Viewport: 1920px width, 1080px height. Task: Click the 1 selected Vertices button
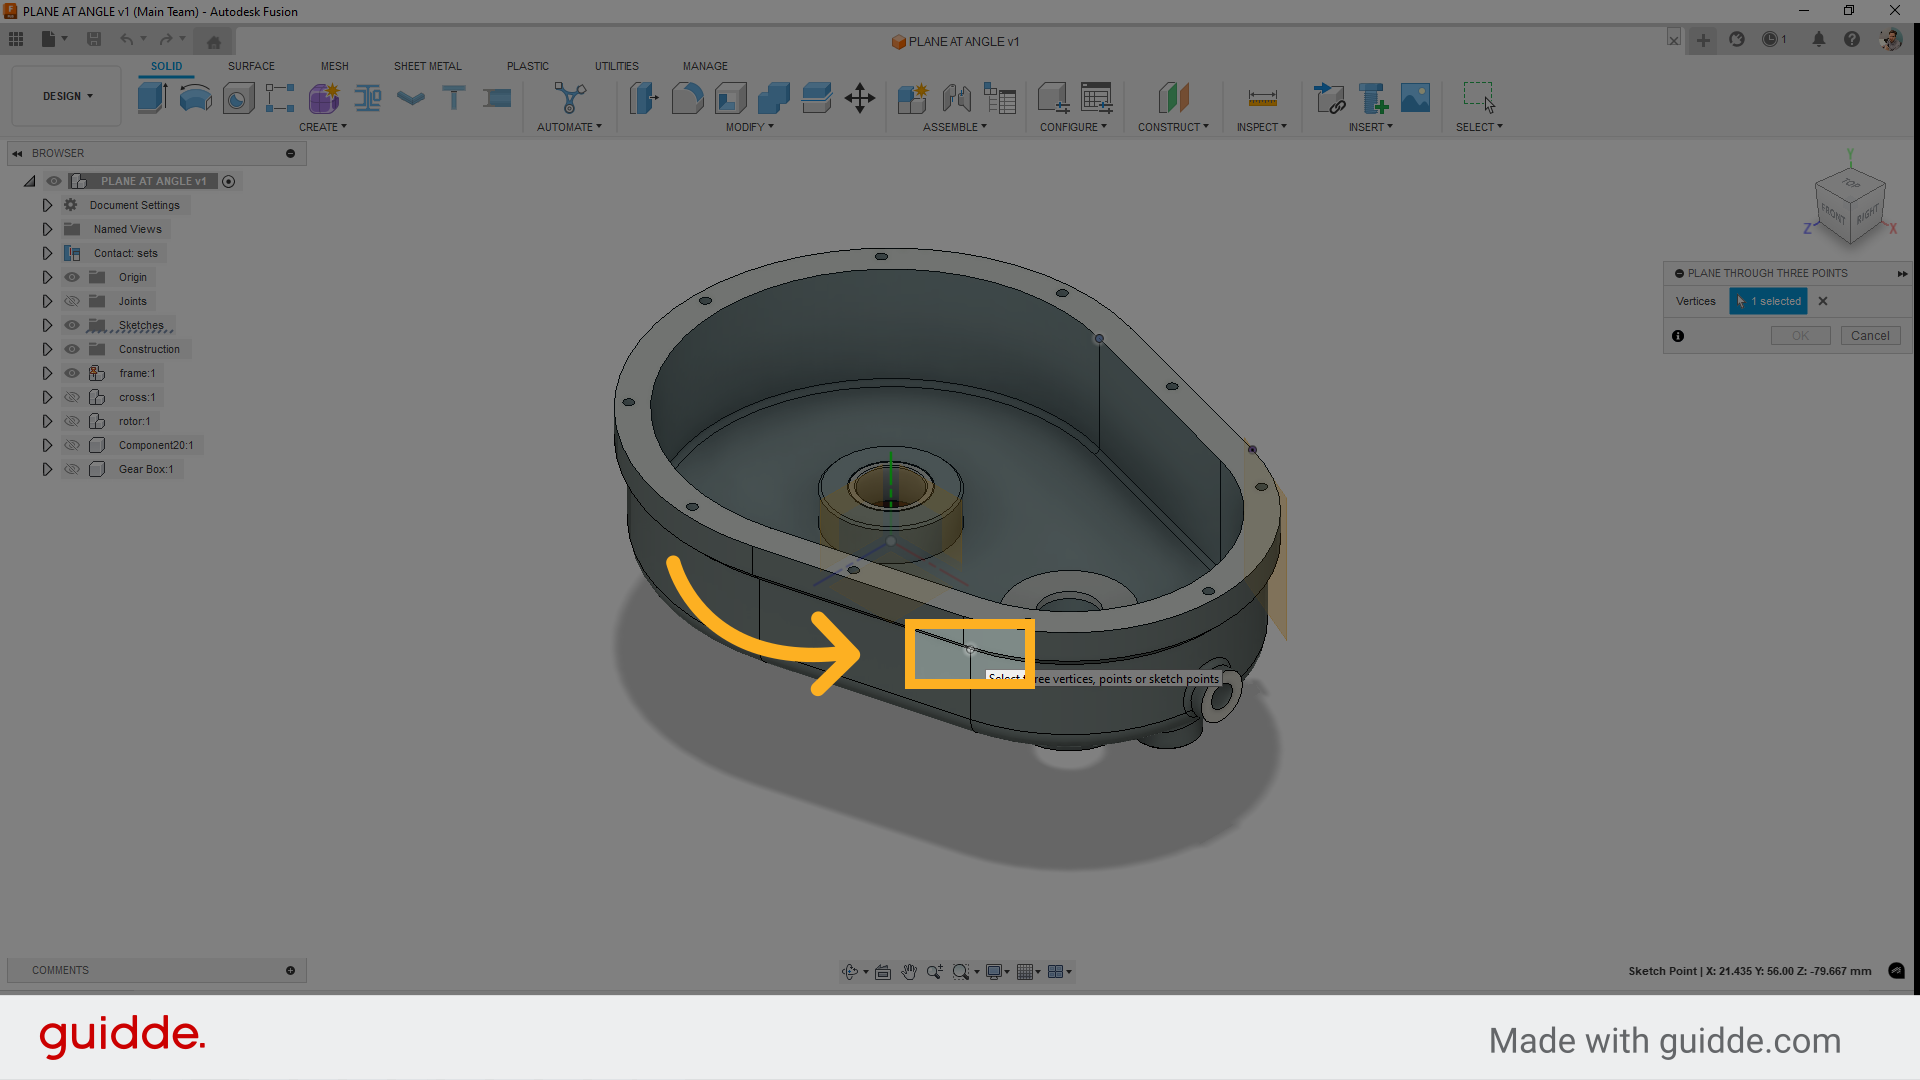coord(1768,301)
